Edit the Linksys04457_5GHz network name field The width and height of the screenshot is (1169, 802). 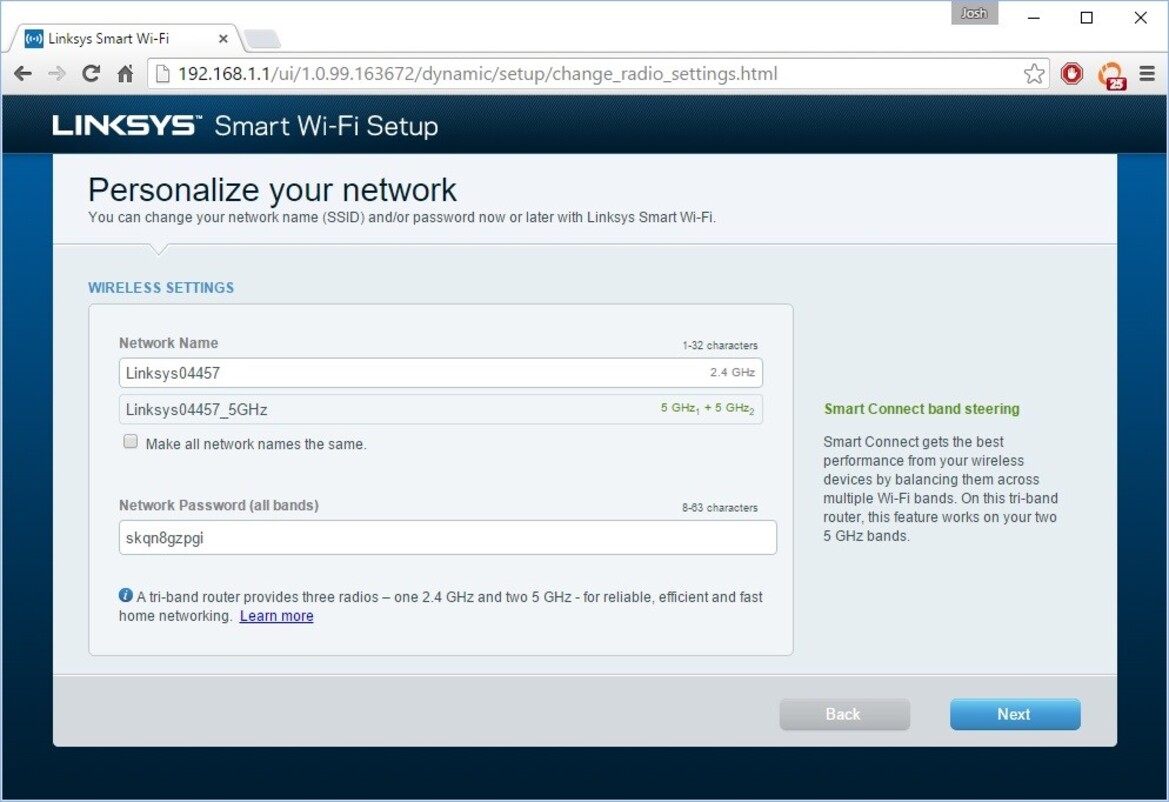tap(441, 409)
